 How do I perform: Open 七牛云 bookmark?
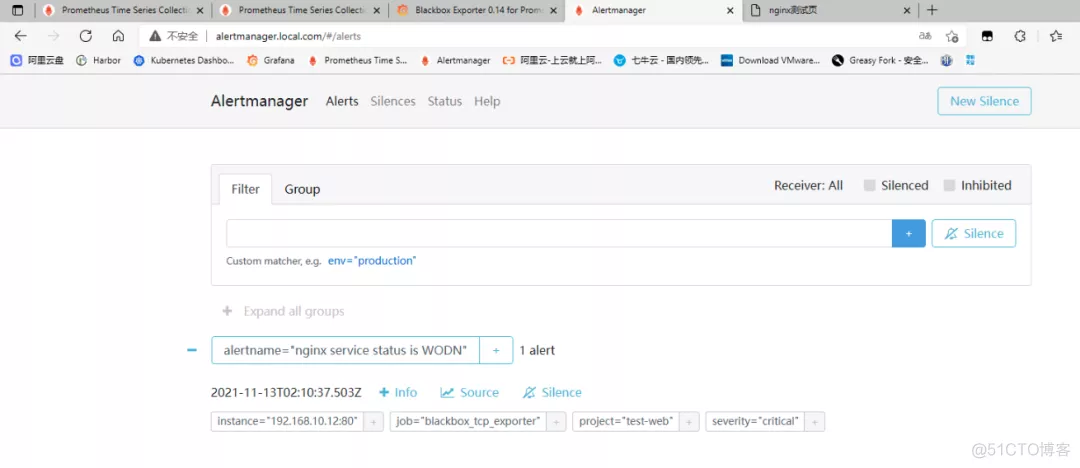click(x=661, y=61)
